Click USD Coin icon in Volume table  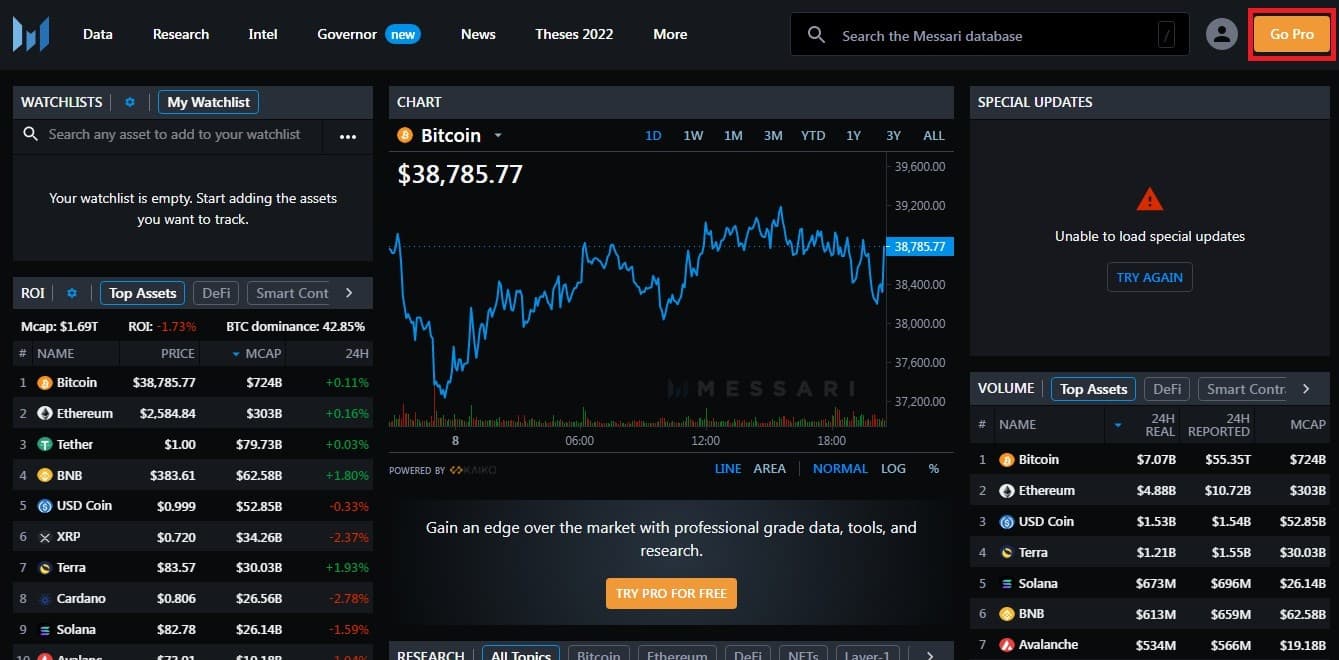[x=1007, y=522]
